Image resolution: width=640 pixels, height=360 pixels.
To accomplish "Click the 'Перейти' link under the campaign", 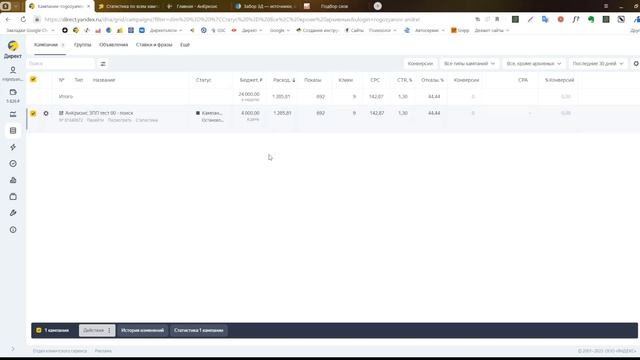I will pos(95,120).
